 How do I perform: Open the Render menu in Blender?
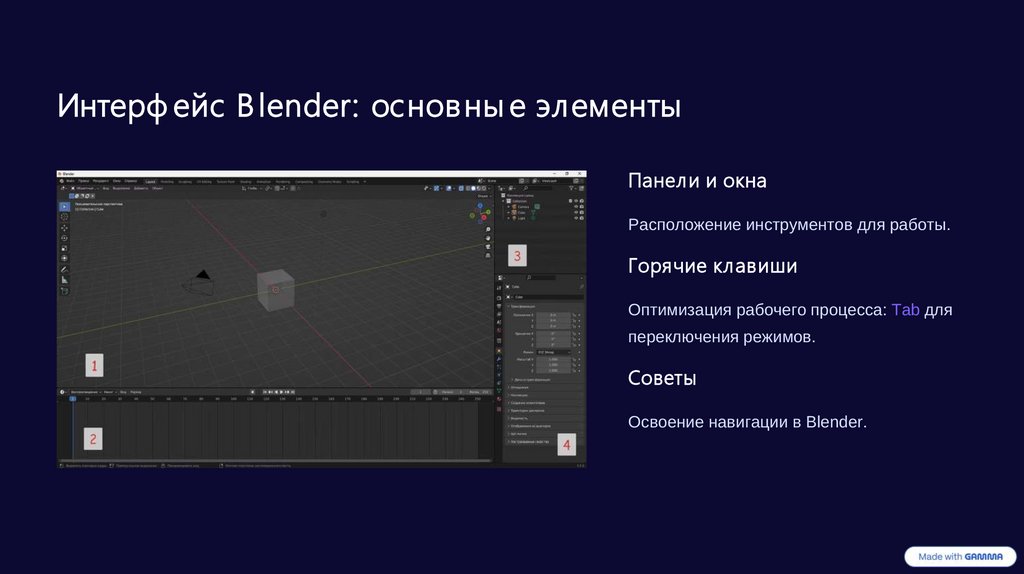pyautogui.click(x=101, y=182)
